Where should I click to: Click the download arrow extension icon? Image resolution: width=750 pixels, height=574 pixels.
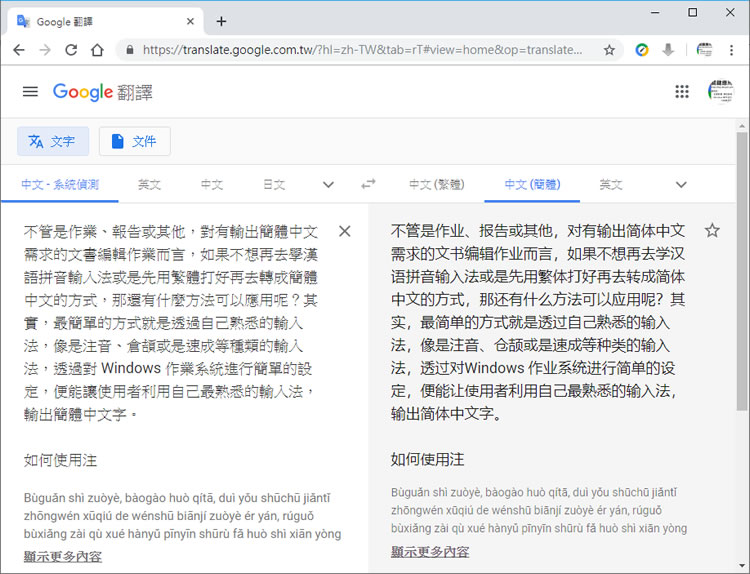coord(668,50)
